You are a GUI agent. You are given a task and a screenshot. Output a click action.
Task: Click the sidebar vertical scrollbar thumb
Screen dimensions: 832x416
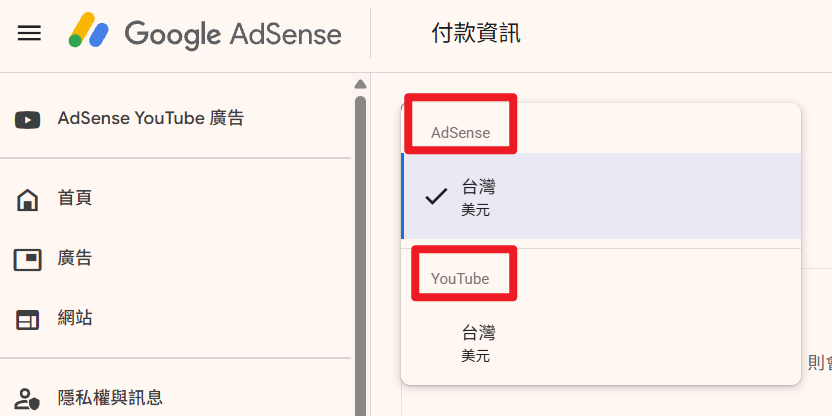point(360,250)
